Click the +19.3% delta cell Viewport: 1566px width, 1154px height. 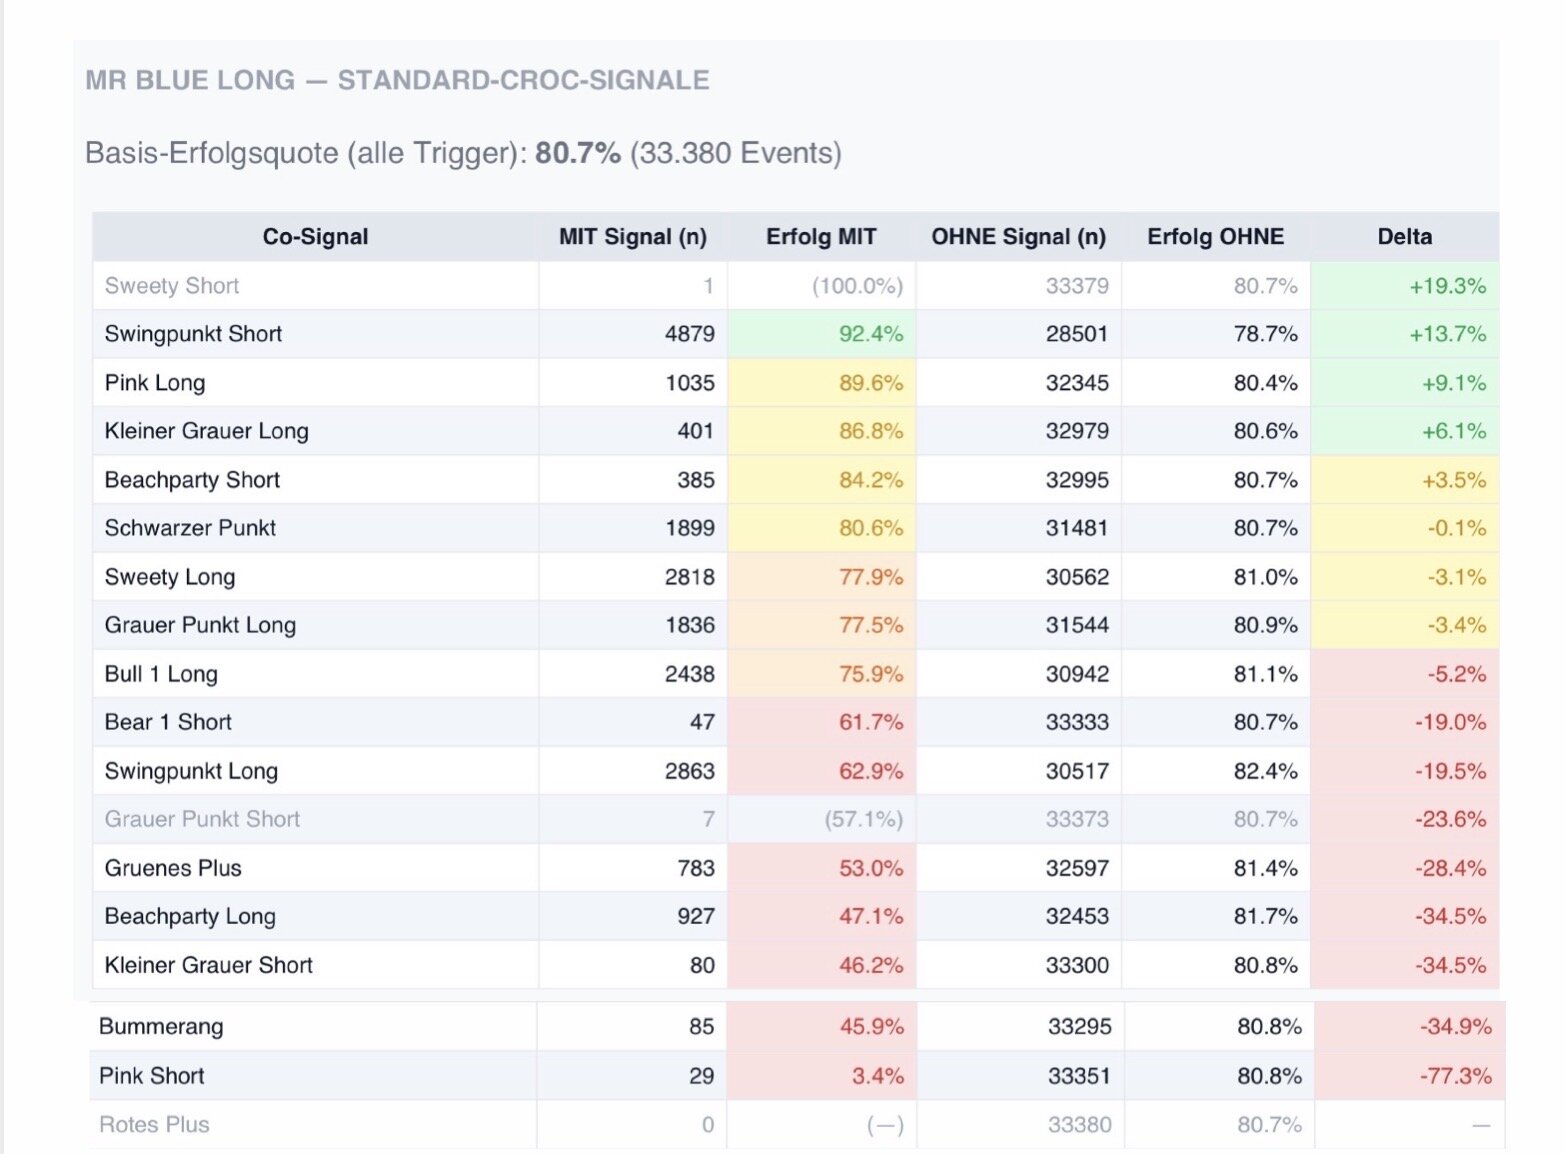(x=1447, y=286)
